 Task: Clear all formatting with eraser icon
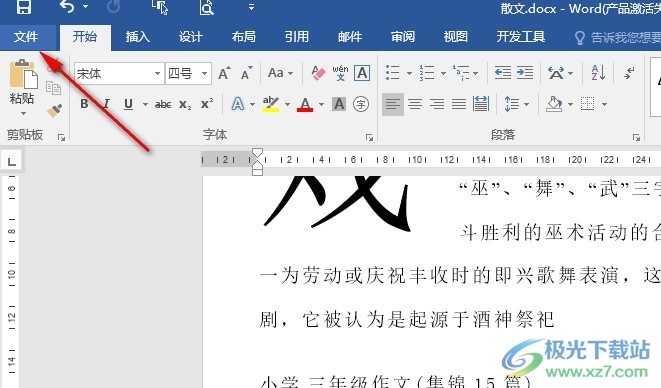318,73
